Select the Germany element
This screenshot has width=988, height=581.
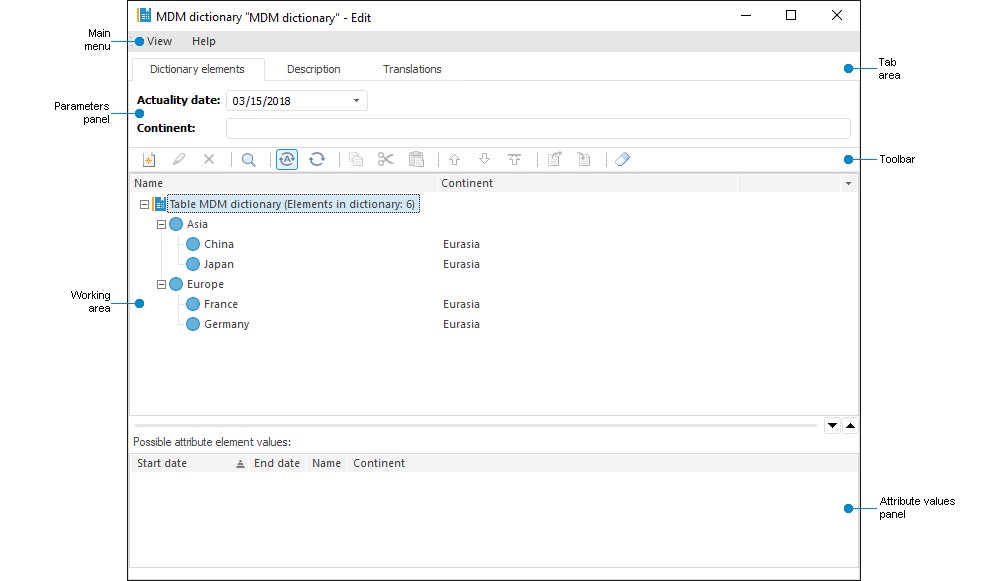click(x=227, y=324)
